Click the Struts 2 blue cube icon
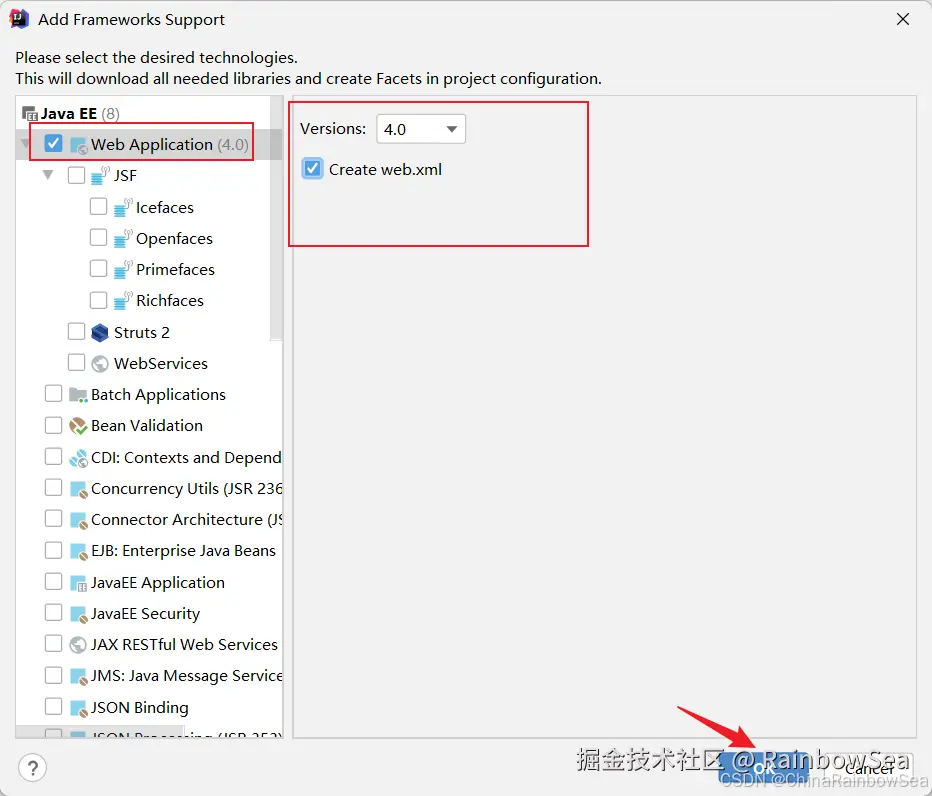This screenshot has width=932, height=796. pyautogui.click(x=100, y=332)
